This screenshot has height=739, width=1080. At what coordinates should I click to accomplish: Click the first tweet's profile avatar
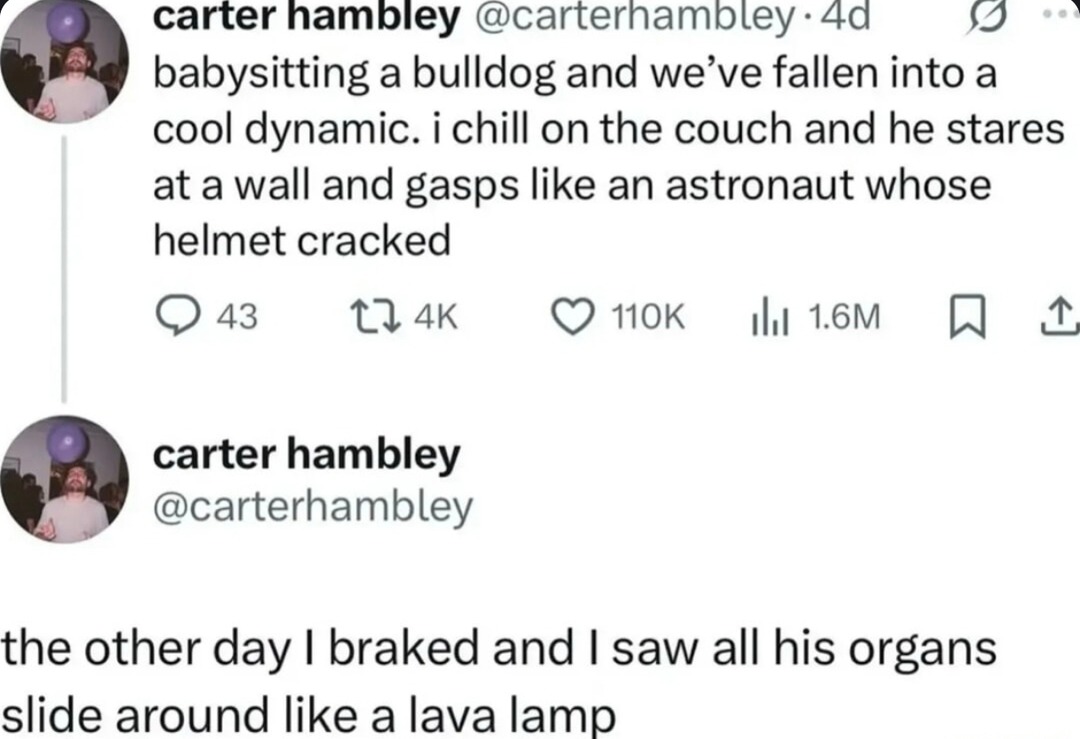[x=65, y=62]
